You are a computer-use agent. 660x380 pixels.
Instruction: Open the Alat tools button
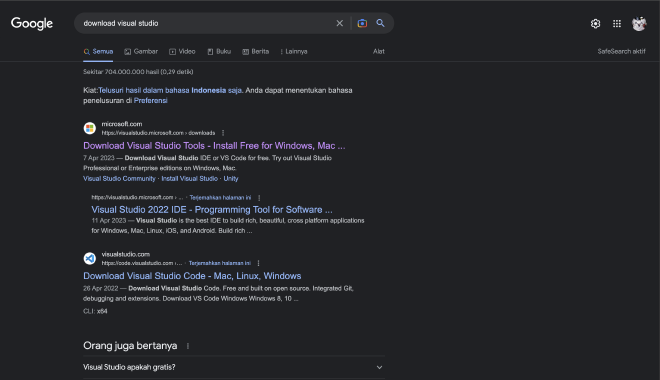pos(378,51)
